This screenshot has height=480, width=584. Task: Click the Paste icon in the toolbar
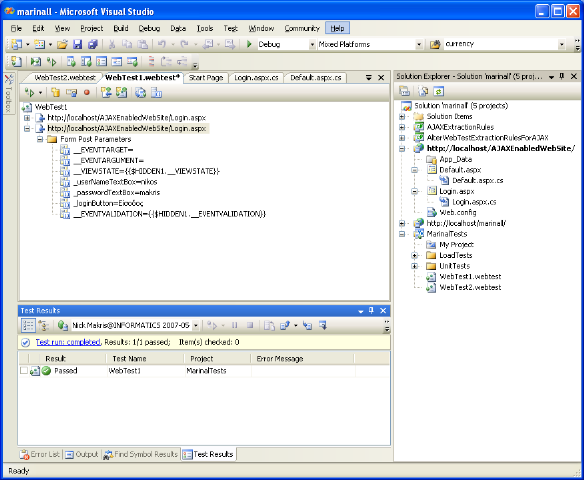[x=143, y=44]
